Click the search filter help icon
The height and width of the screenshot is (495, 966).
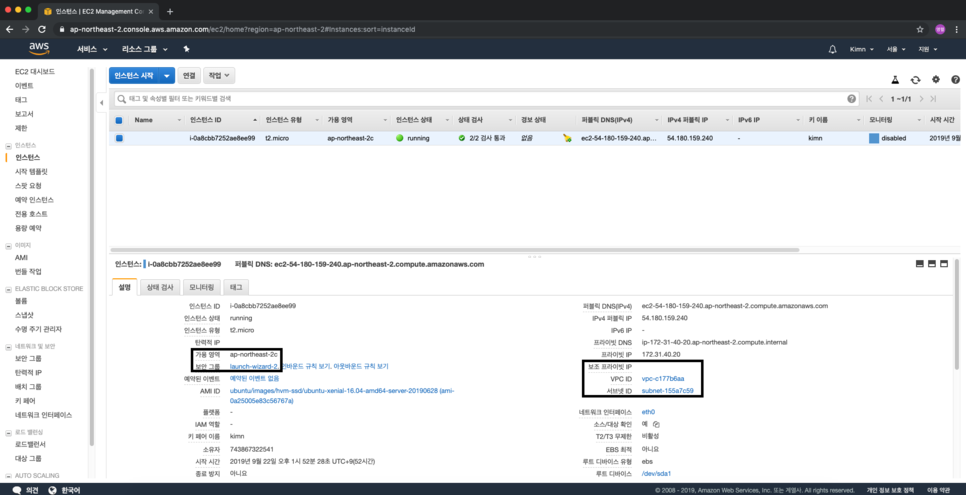click(x=851, y=99)
